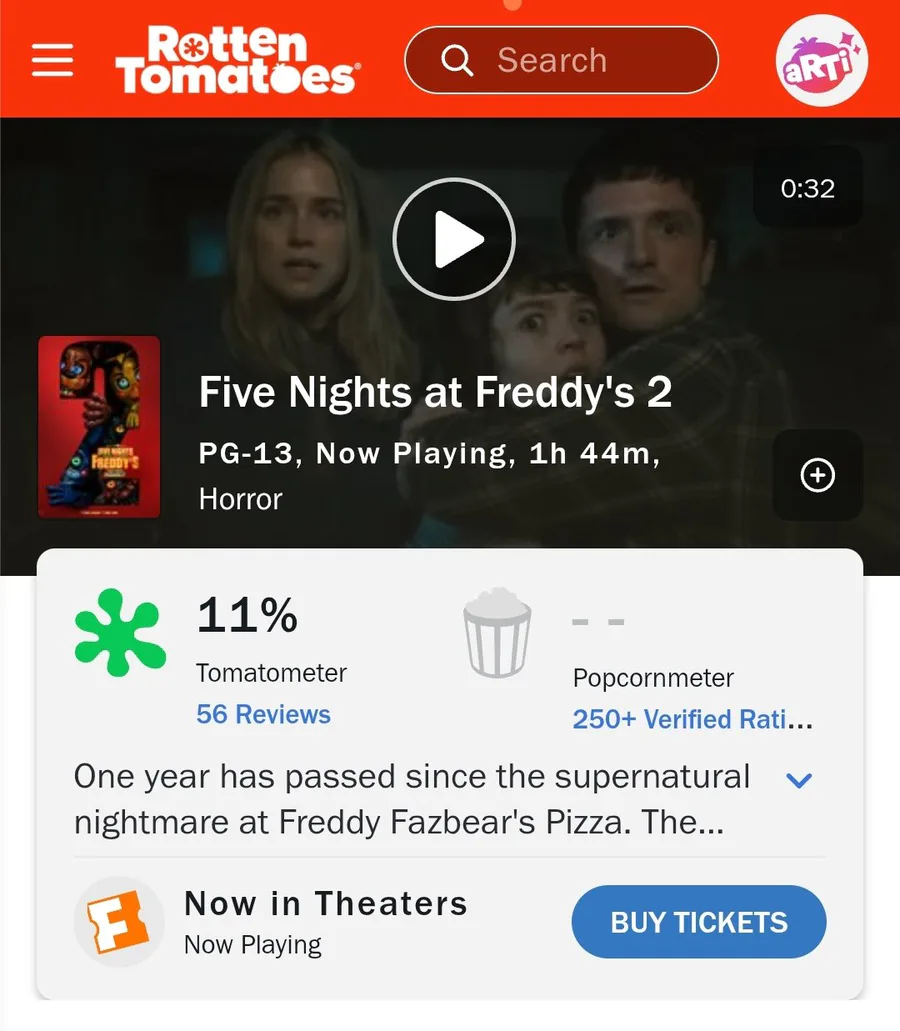Click the Popcornmeter label
This screenshot has height=1031, width=900.
[x=653, y=678]
